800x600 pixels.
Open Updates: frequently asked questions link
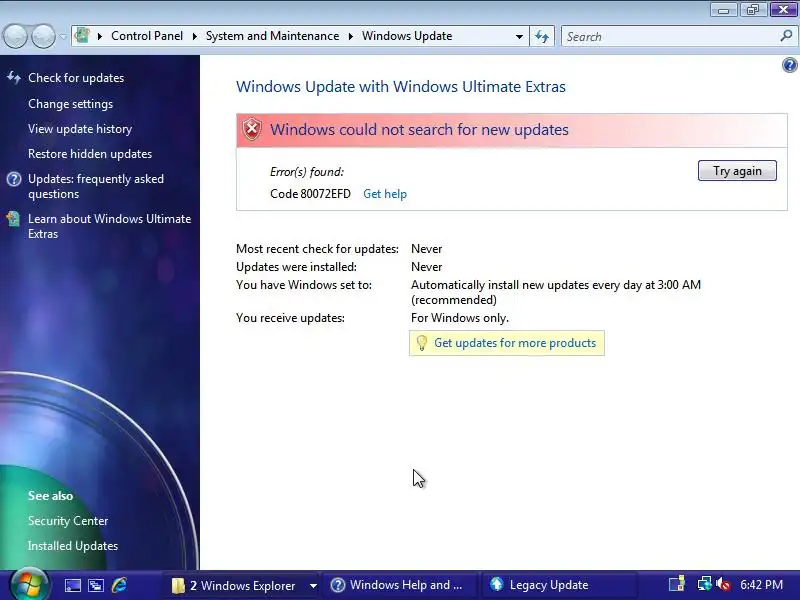tap(96, 186)
